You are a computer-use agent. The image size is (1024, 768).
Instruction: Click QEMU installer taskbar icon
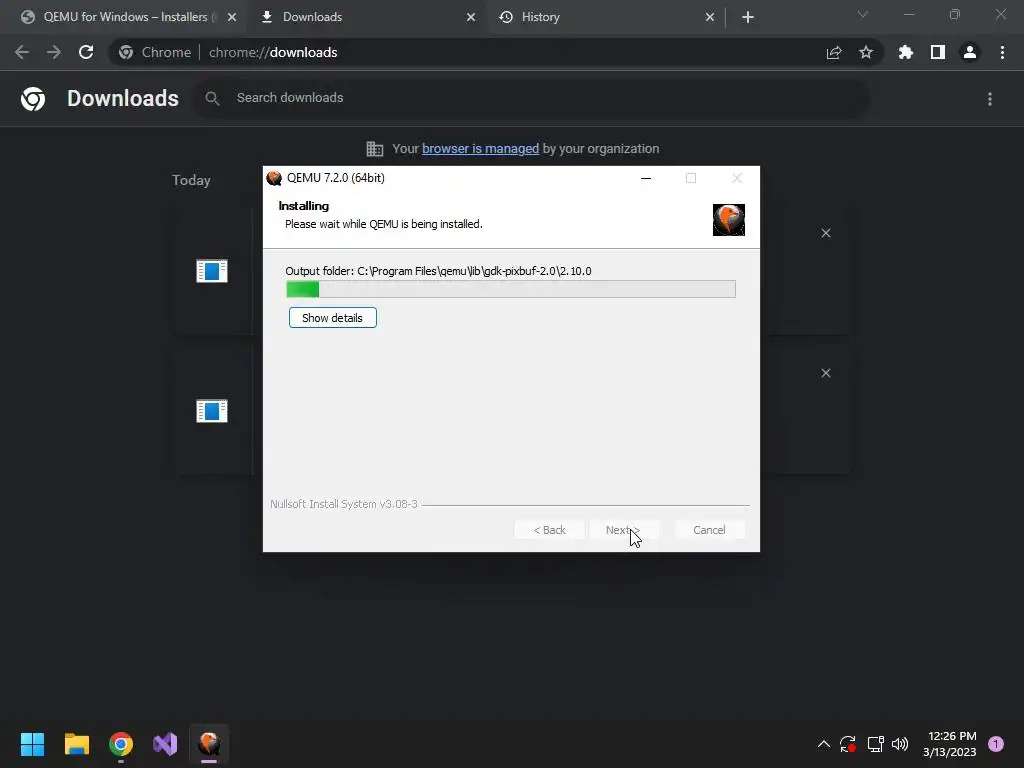pos(209,744)
